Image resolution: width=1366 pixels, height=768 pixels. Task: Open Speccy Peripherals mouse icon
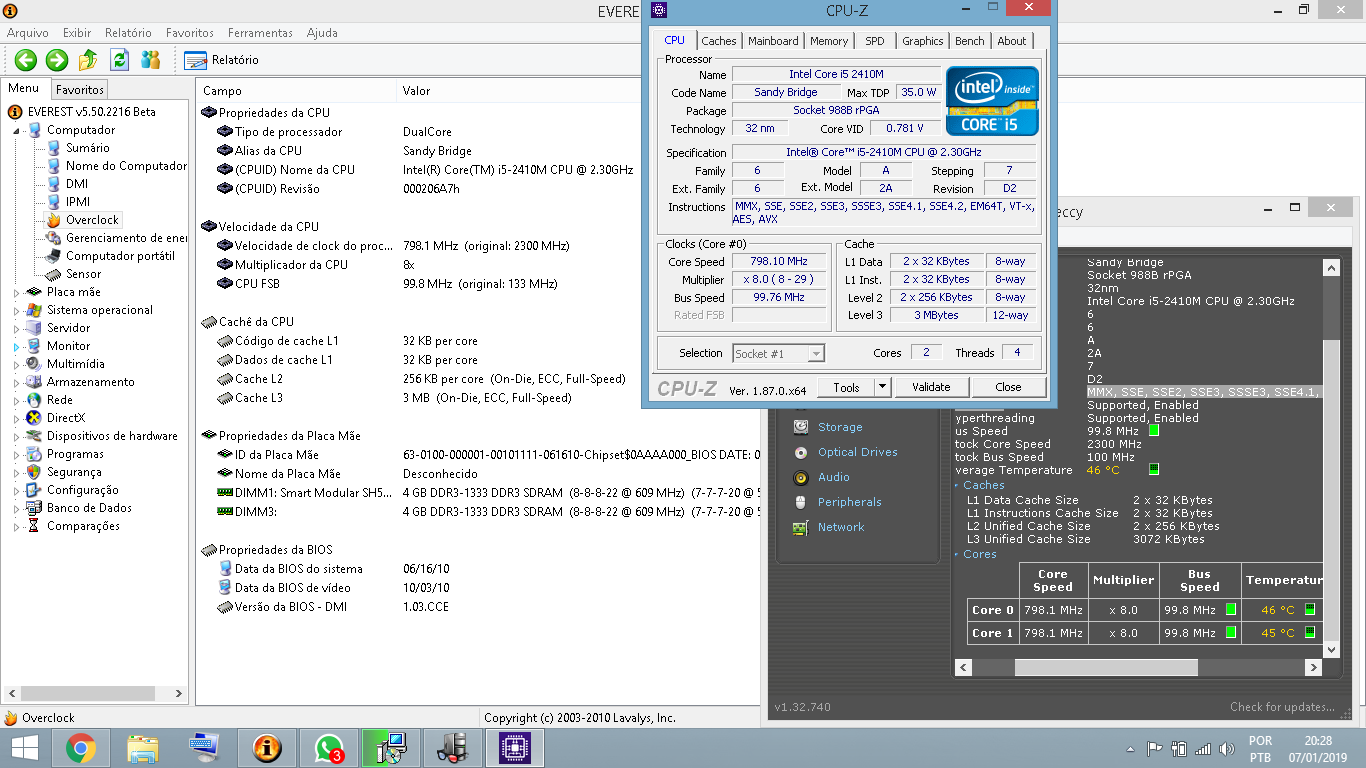click(801, 502)
